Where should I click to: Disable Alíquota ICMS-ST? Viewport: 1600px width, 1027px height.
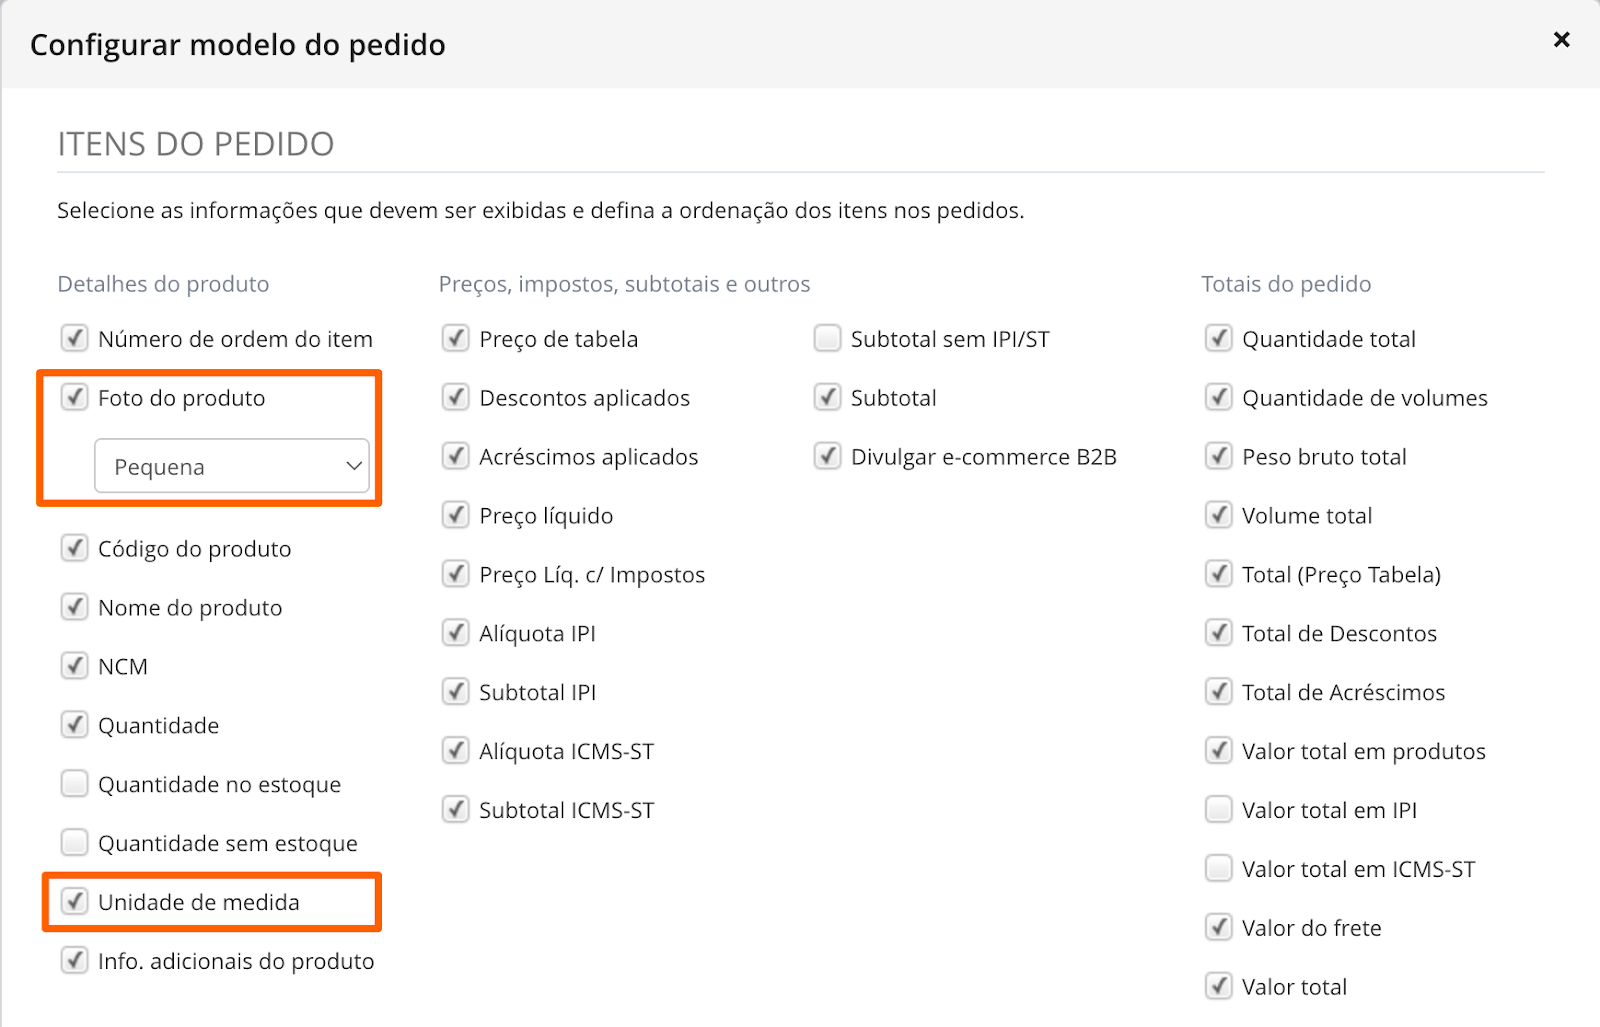[x=456, y=750]
